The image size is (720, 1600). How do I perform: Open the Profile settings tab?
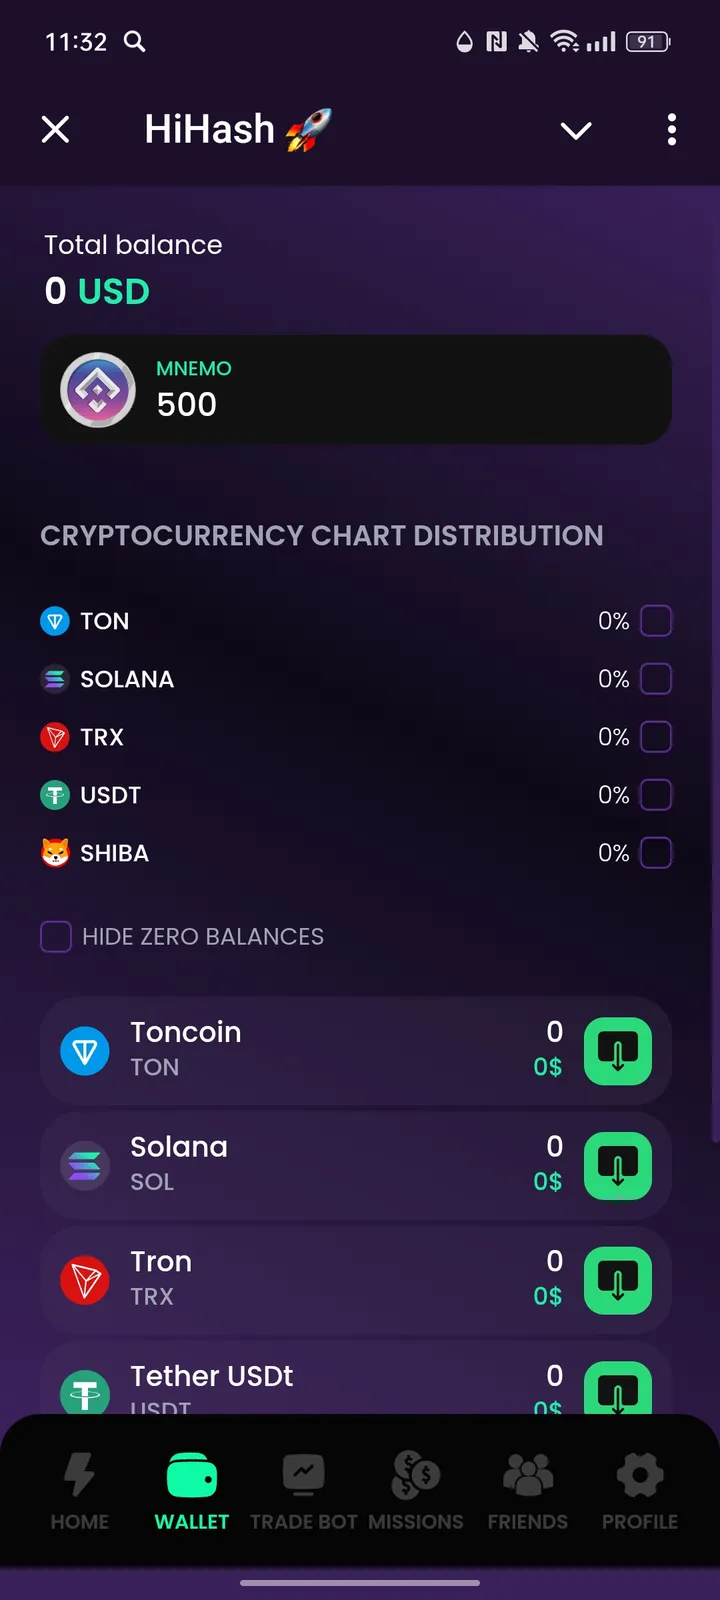tap(640, 1490)
